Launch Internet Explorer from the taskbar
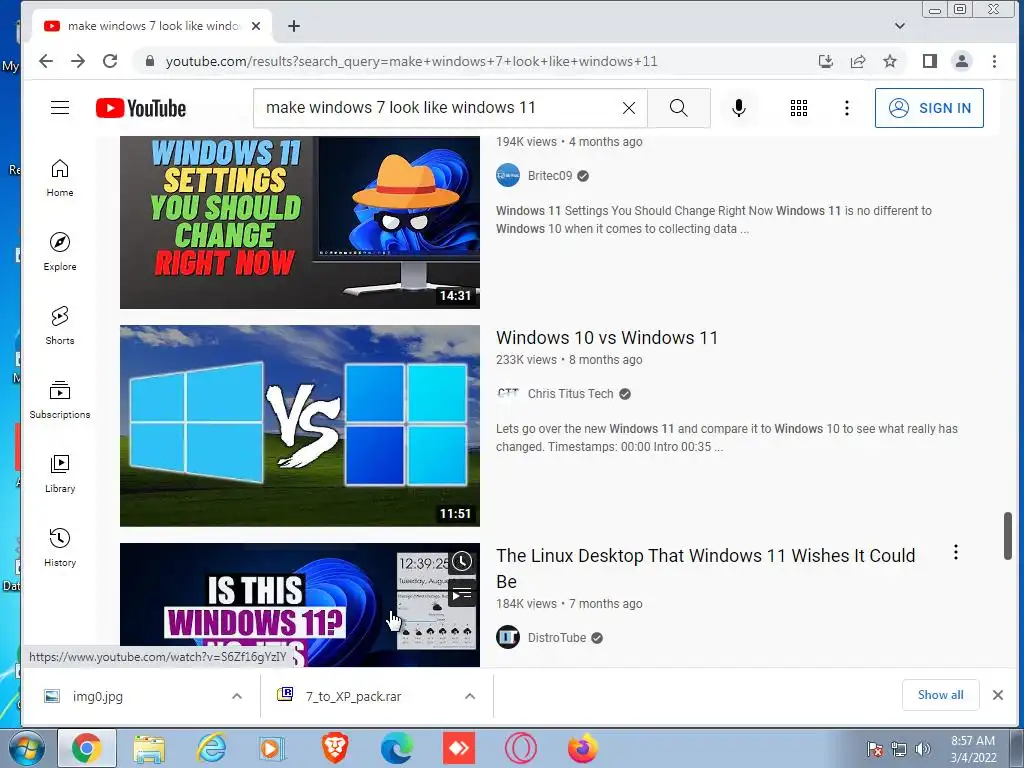This screenshot has height=768, width=1024. click(x=211, y=748)
